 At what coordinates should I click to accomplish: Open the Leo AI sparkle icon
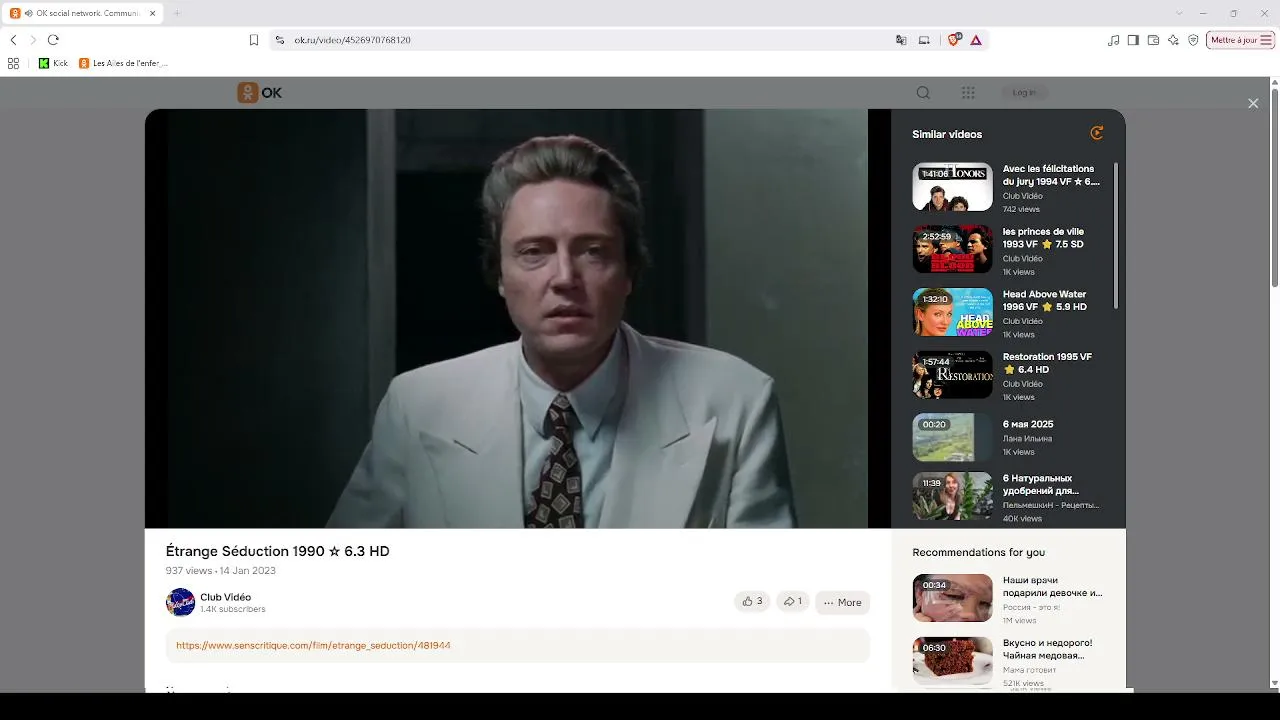coord(1173,40)
